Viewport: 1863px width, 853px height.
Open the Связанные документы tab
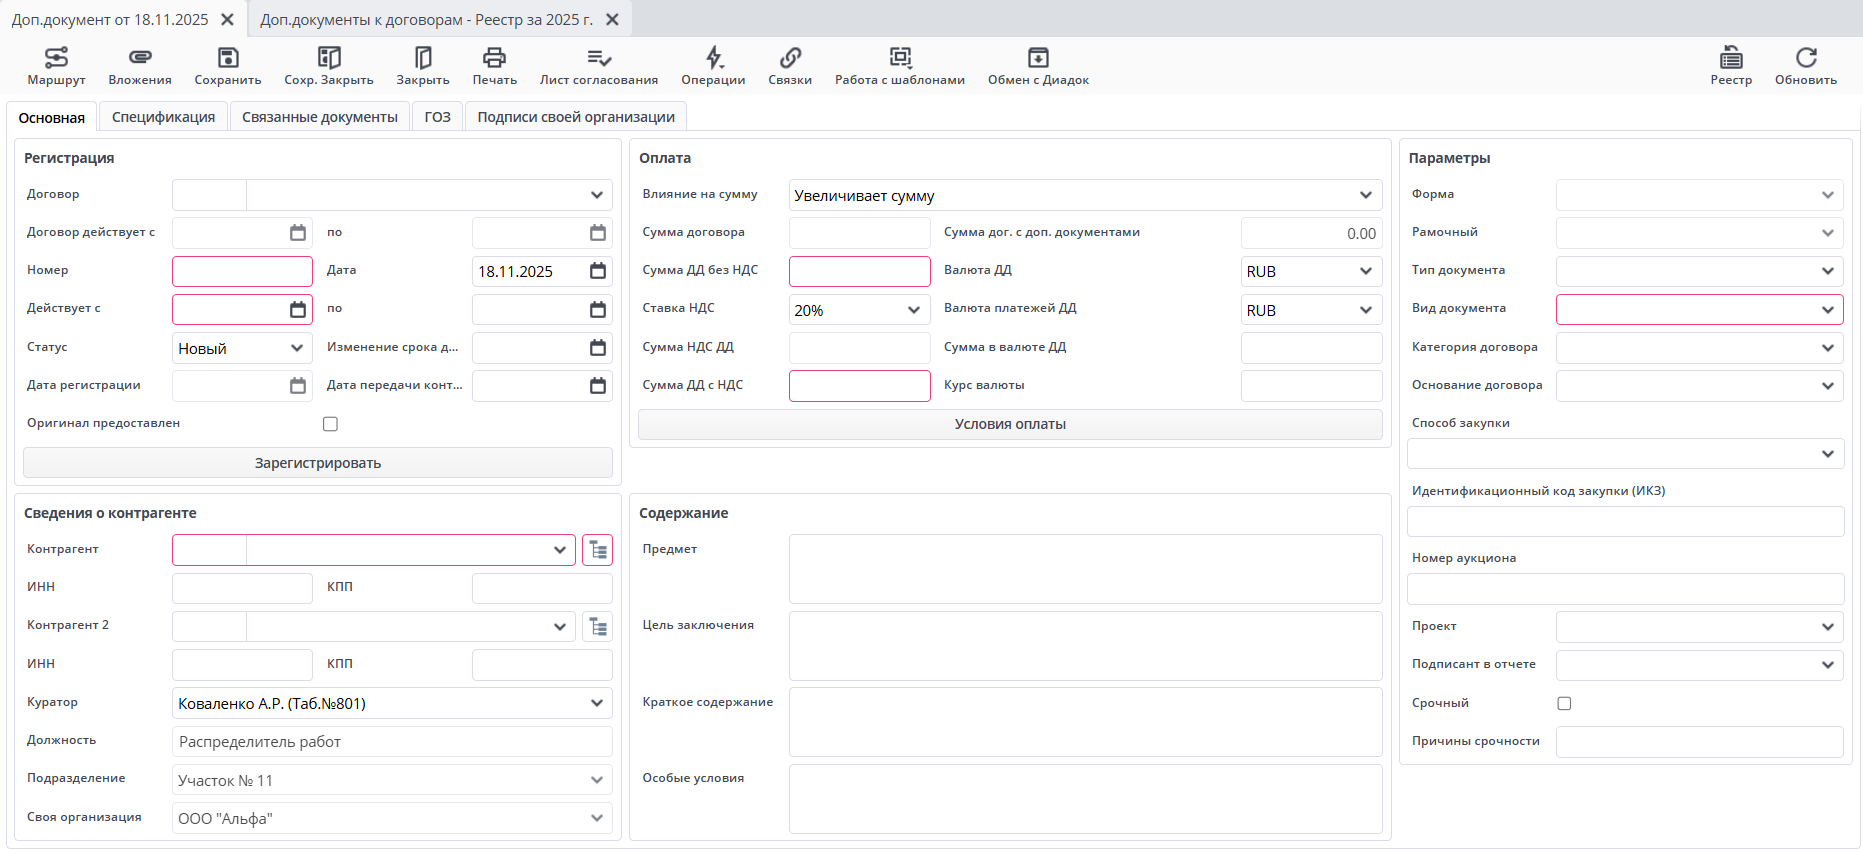[319, 117]
